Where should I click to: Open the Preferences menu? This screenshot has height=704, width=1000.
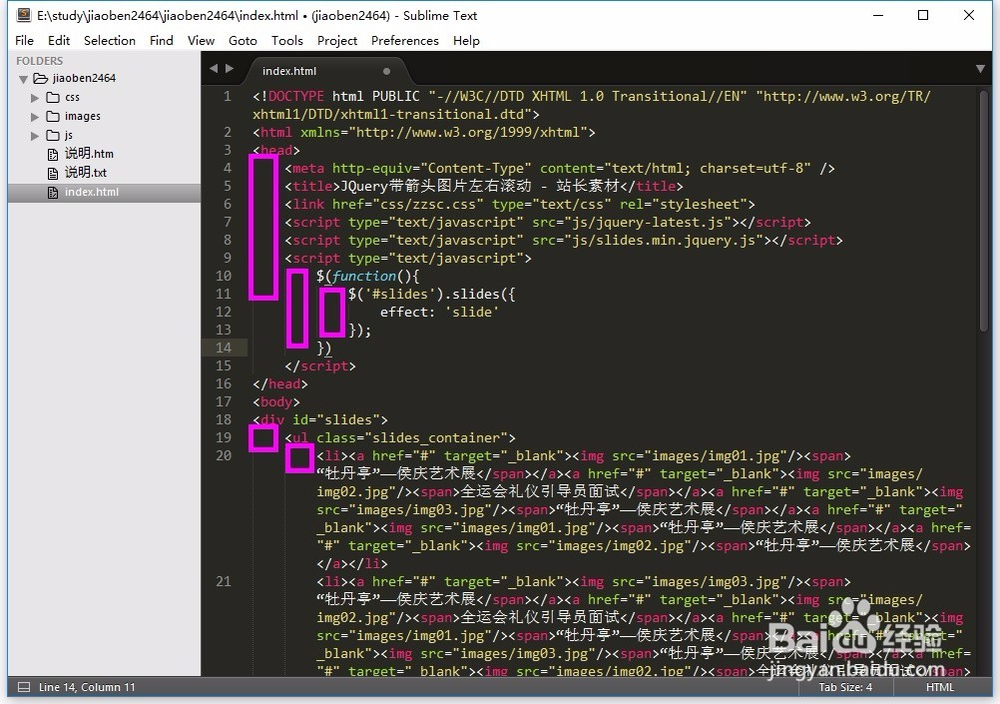point(404,41)
